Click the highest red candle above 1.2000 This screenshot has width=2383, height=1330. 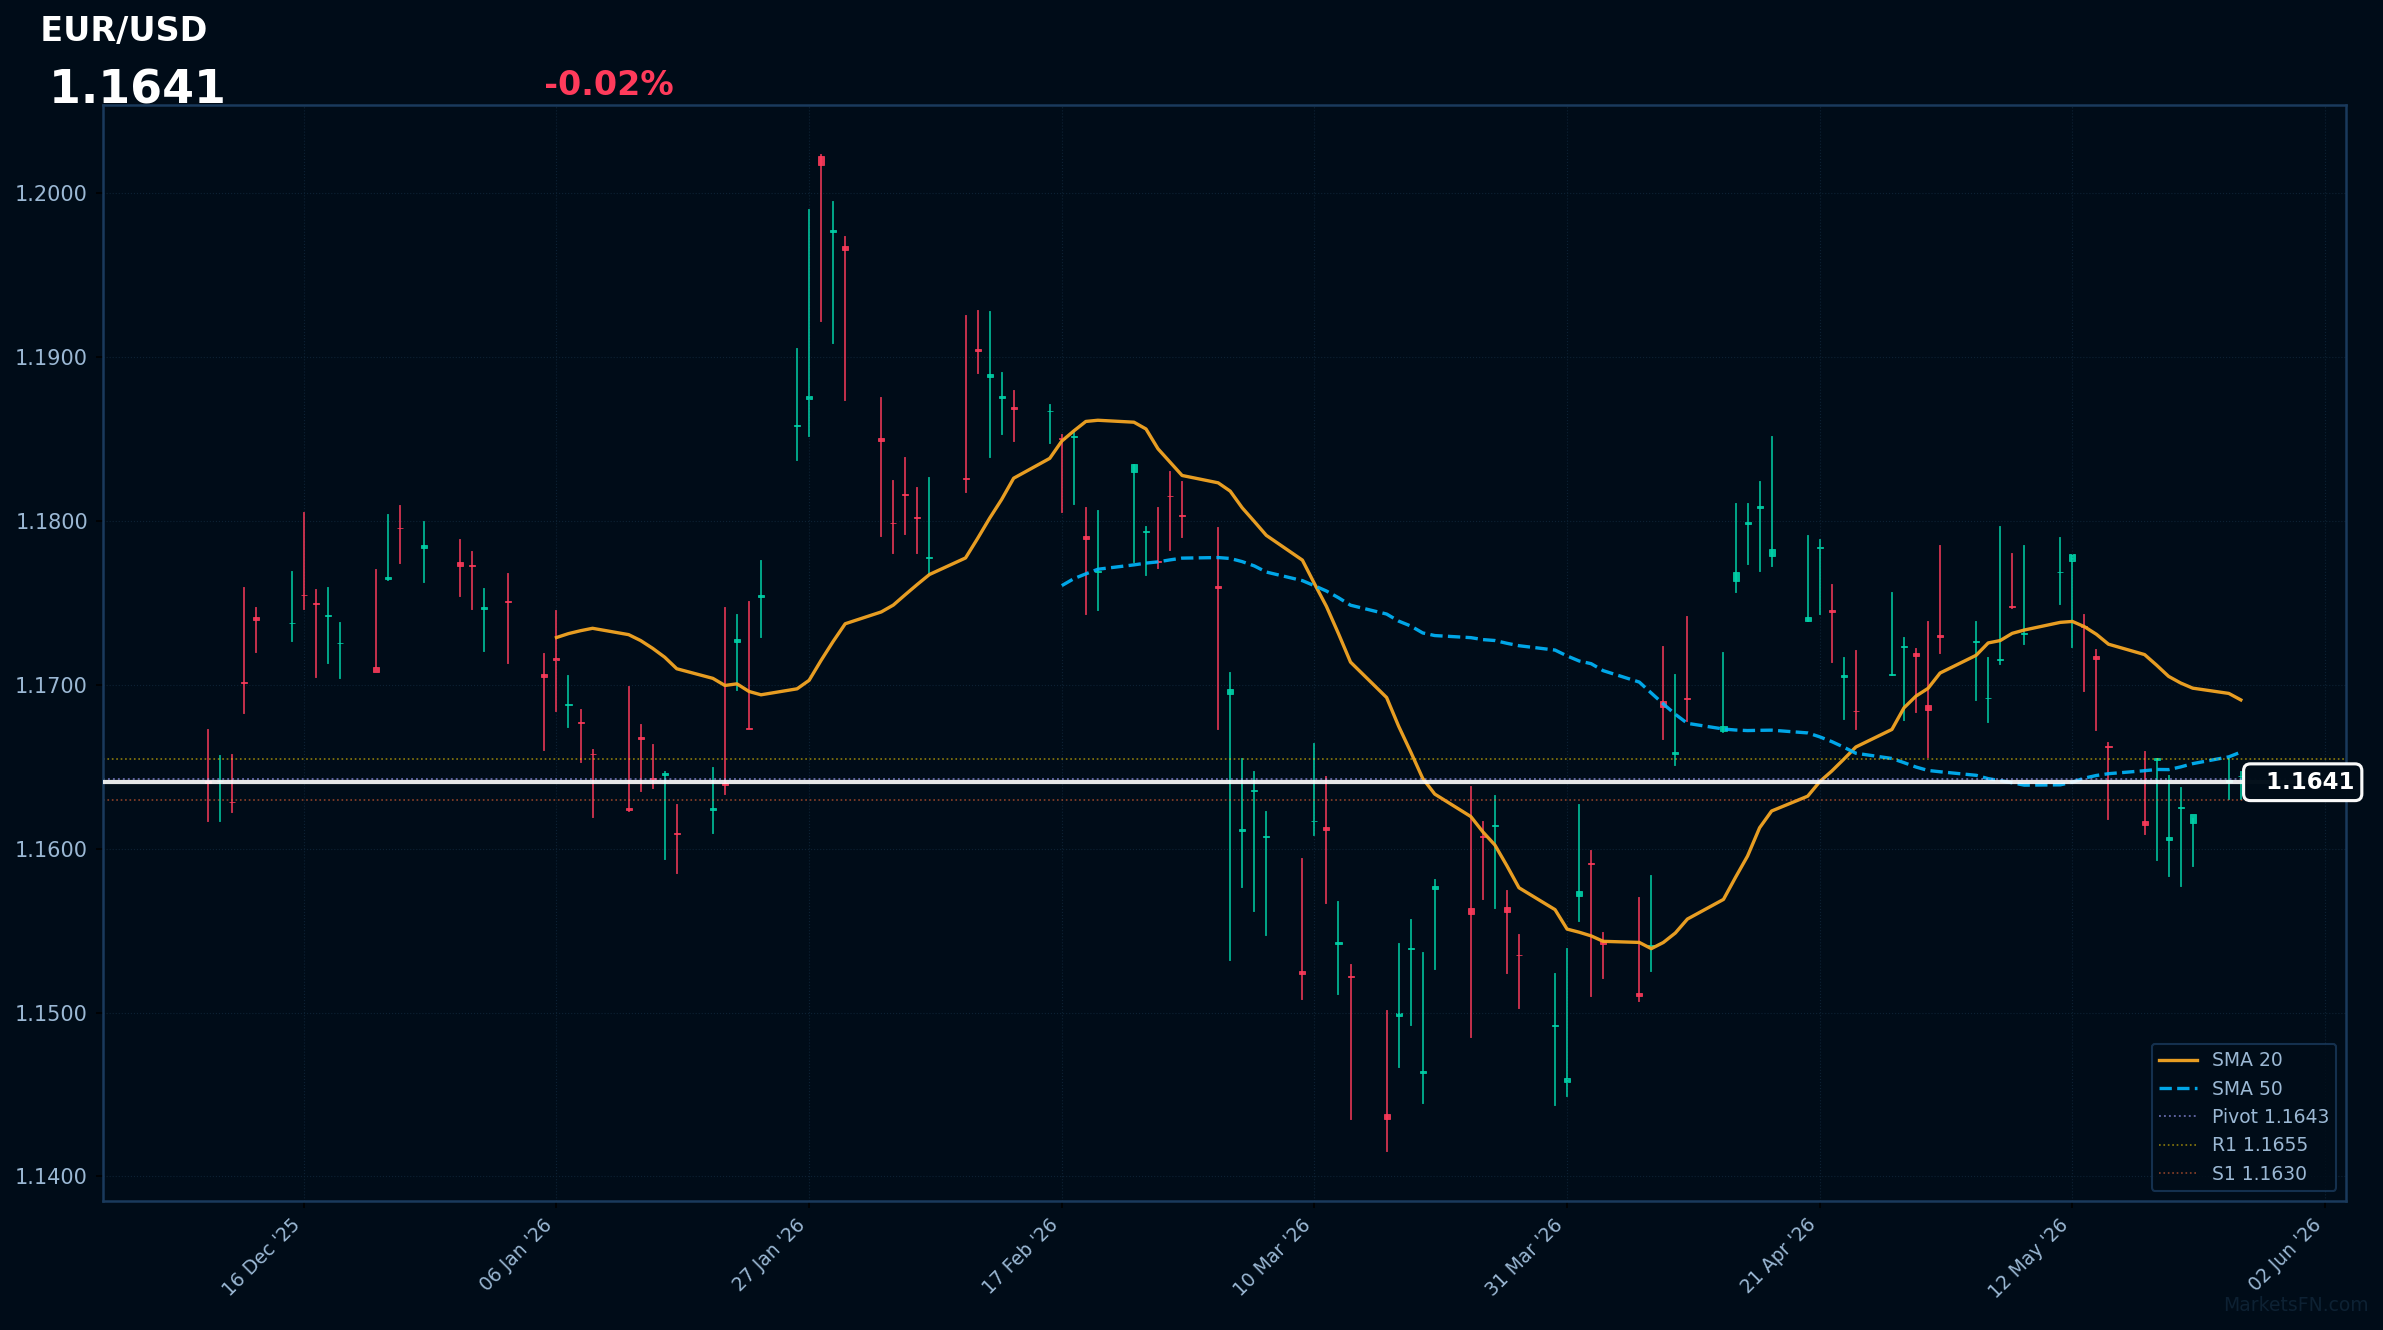pos(821,237)
